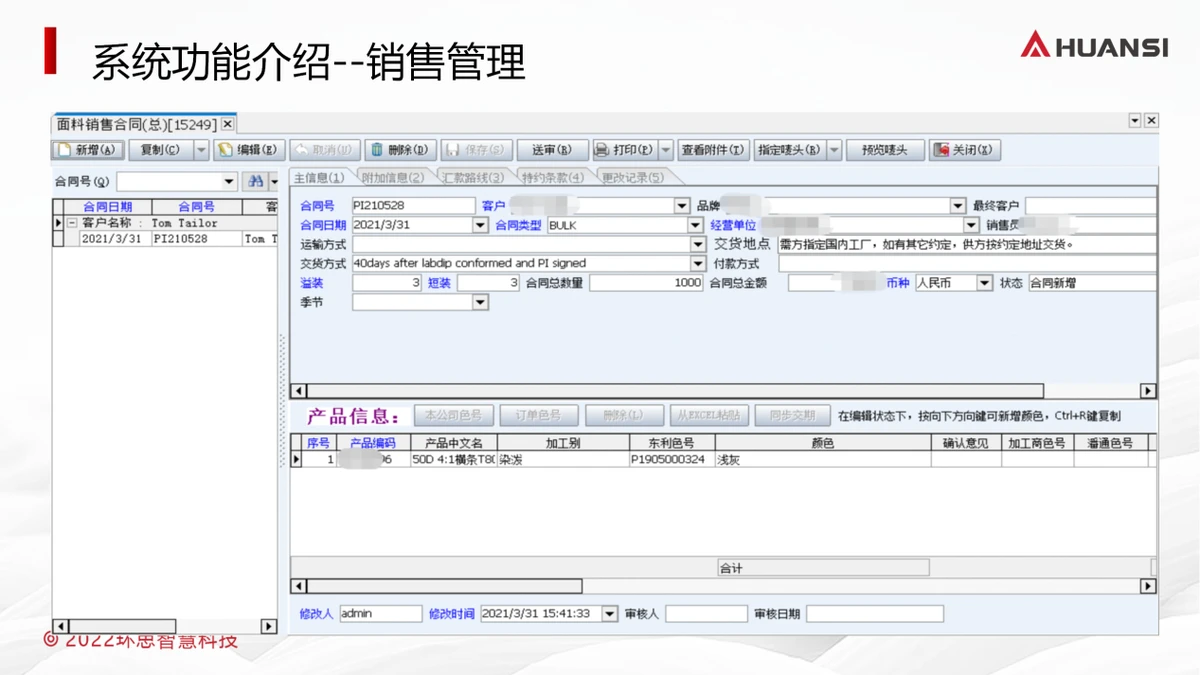The height and width of the screenshot is (675, 1200).
Task: Sort by the 合同日期 column header in the list
Action: click(x=107, y=207)
